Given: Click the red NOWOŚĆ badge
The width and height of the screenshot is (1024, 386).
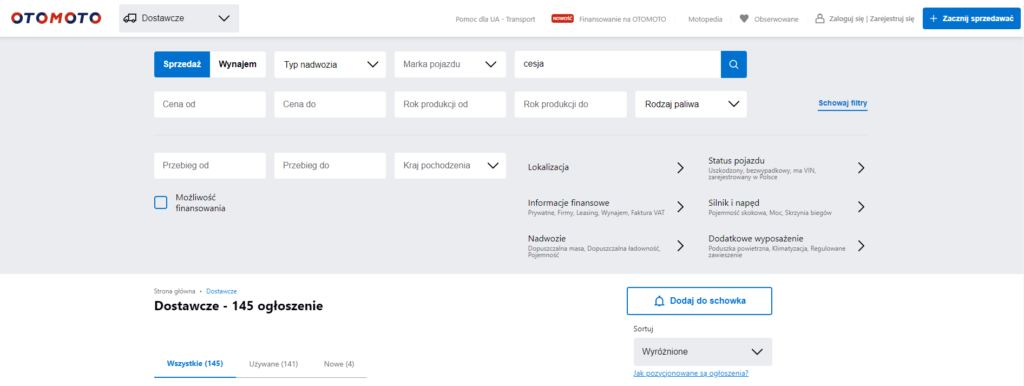Looking at the screenshot, I should coord(562,19).
